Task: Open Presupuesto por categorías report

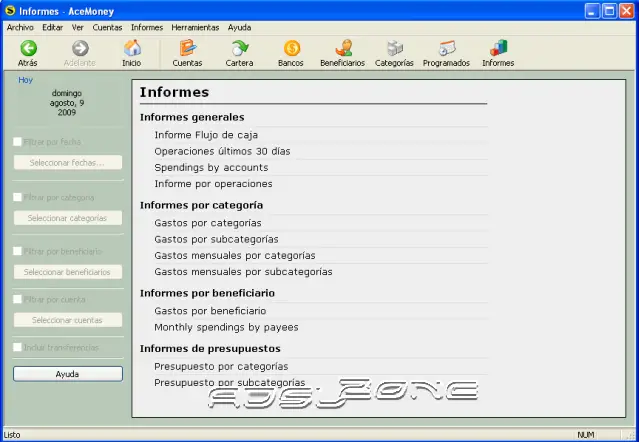Action: pyautogui.click(x=221, y=366)
